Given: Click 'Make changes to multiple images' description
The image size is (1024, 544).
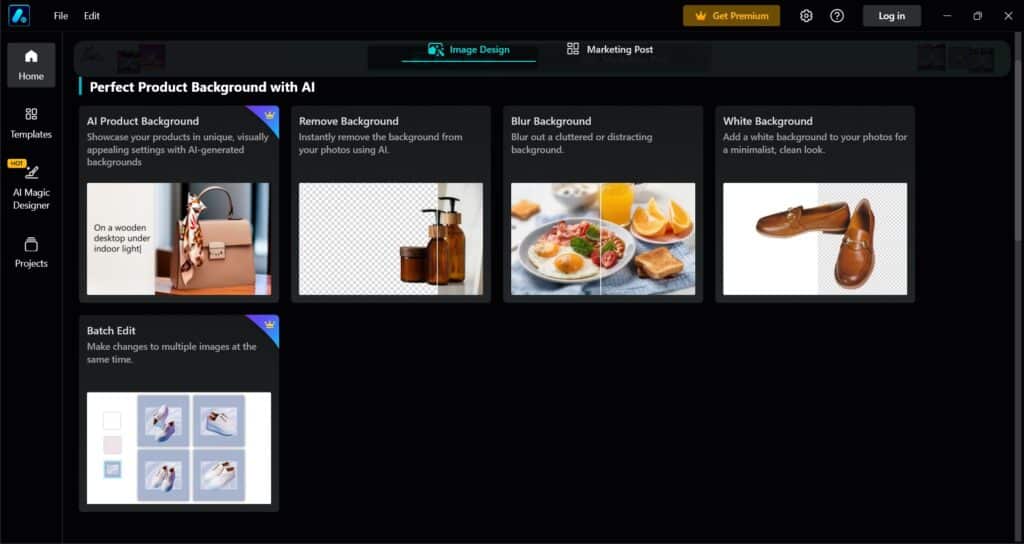Looking at the screenshot, I should coord(172,353).
